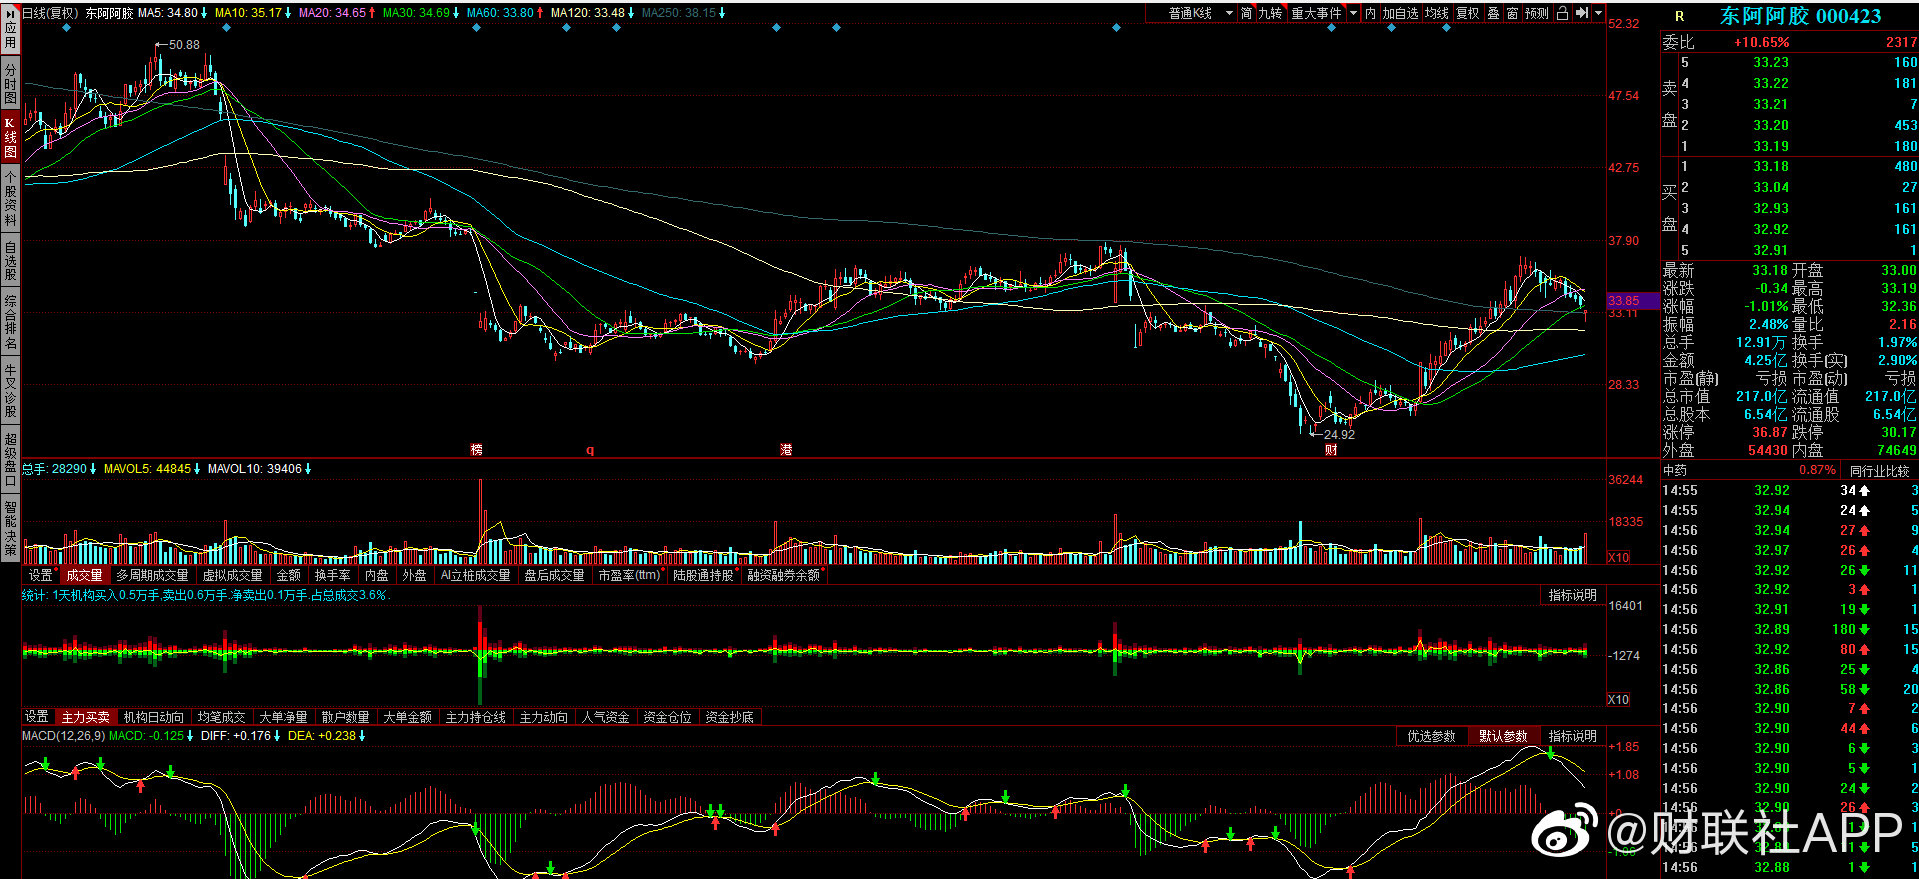The height and width of the screenshot is (879, 1919).
Task: Open the 普通K线 chart type dropdown
Action: pos(1200,13)
